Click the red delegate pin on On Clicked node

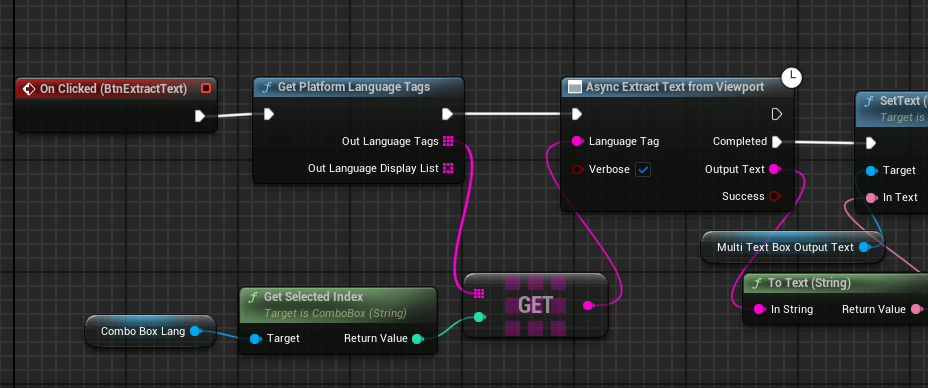pyautogui.click(x=206, y=89)
